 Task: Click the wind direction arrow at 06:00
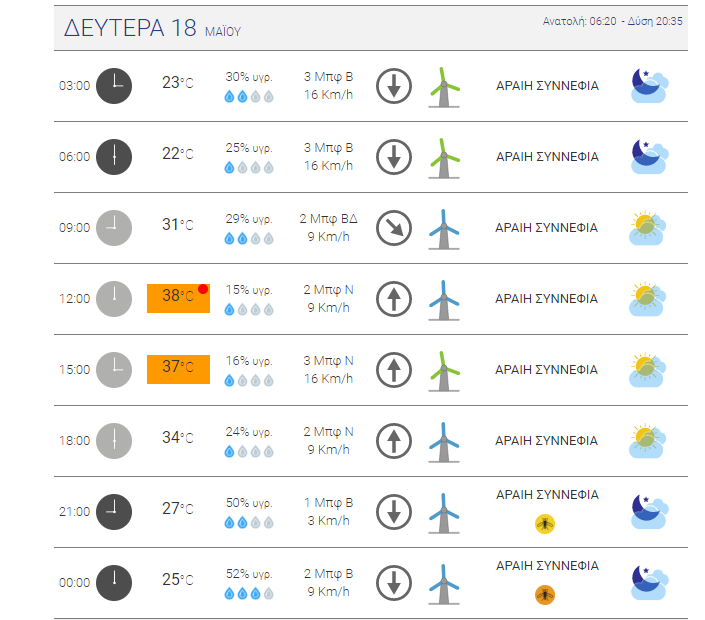(394, 156)
